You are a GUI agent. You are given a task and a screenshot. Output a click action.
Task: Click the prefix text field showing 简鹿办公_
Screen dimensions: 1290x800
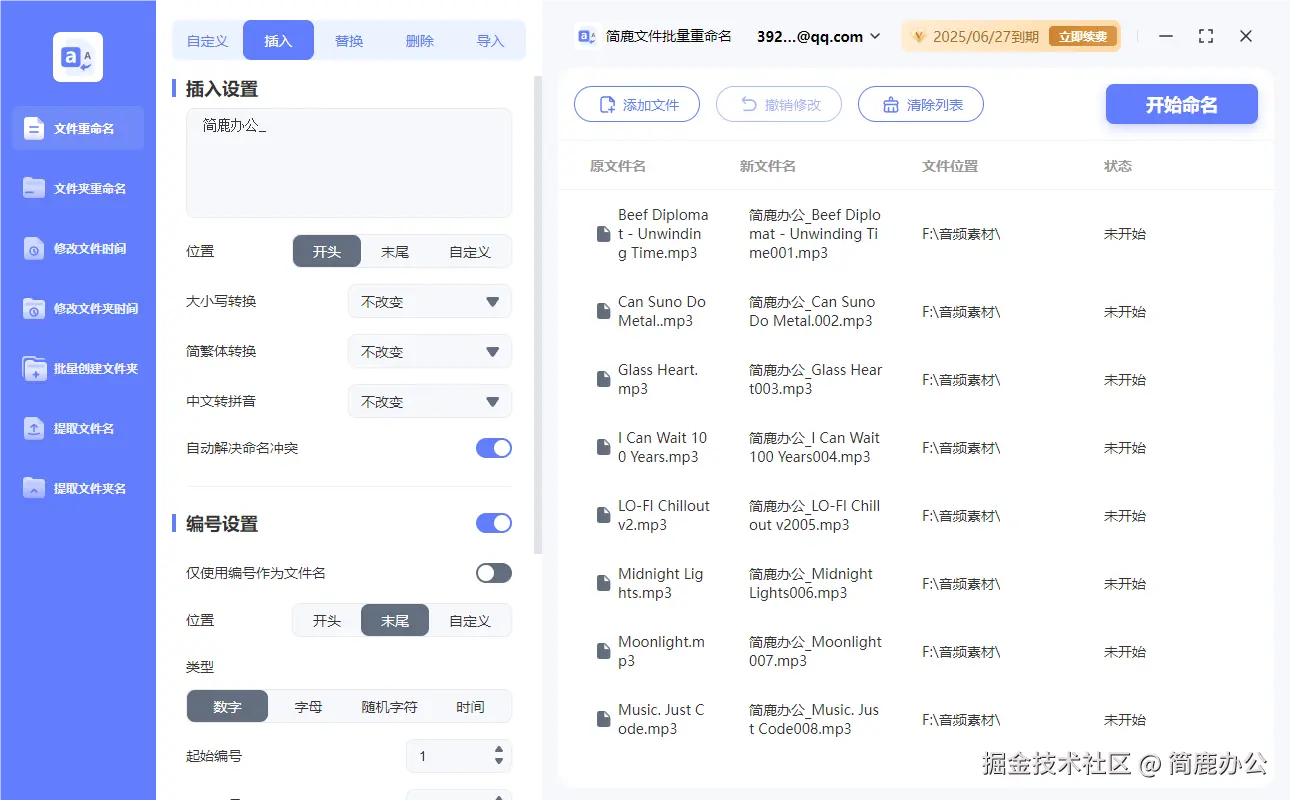348,162
